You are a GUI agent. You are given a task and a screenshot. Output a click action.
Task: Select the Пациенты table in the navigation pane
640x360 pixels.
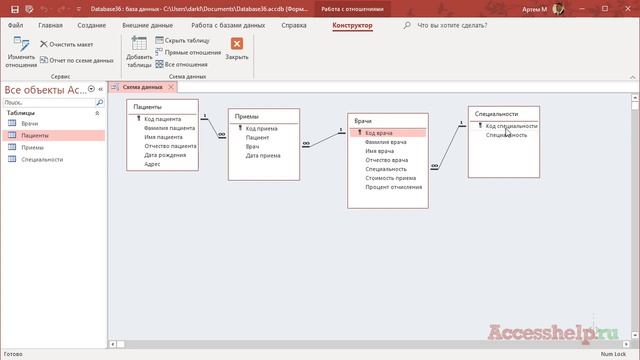54,136
